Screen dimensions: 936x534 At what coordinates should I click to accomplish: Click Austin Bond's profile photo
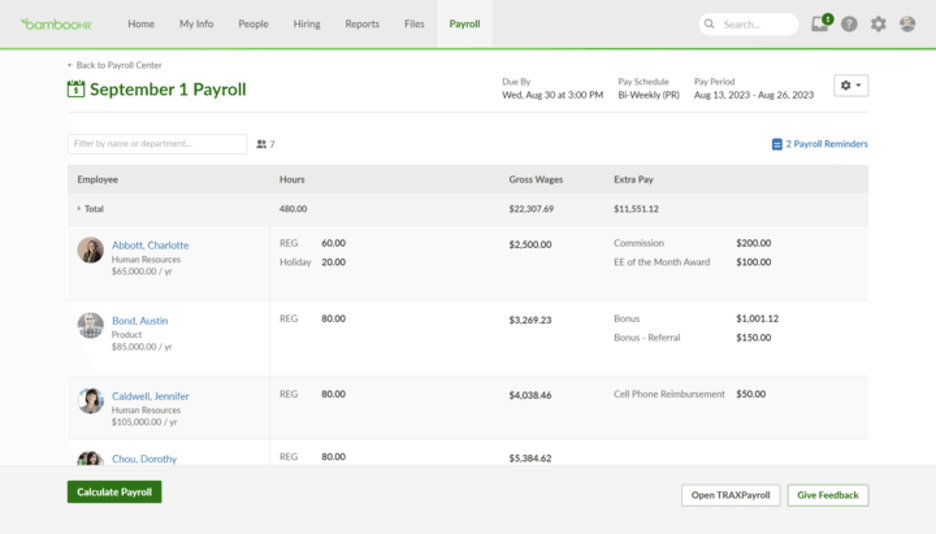coord(91,325)
